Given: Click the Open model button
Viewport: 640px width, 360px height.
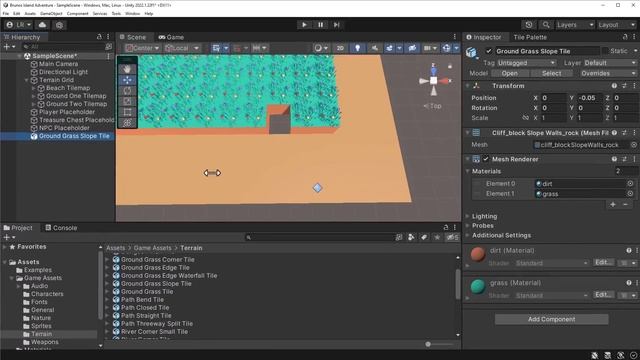Looking at the screenshot, I should (x=509, y=73).
